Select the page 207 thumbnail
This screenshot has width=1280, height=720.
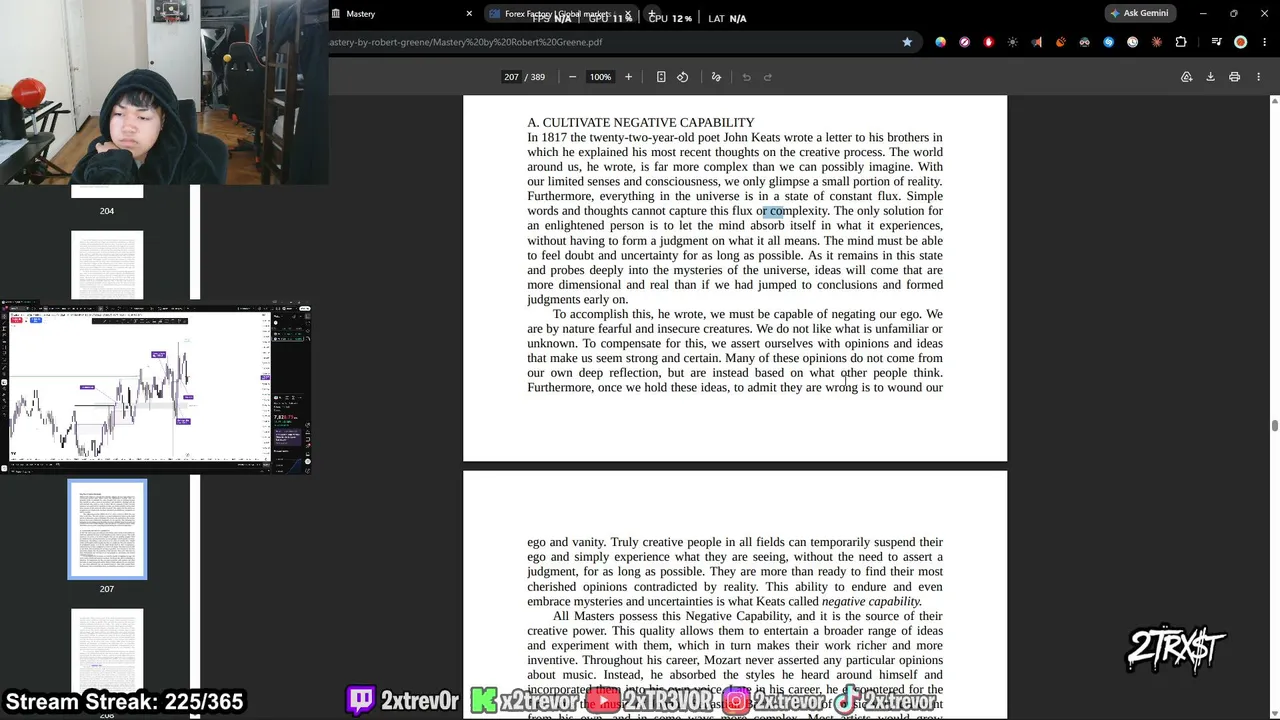(x=107, y=530)
